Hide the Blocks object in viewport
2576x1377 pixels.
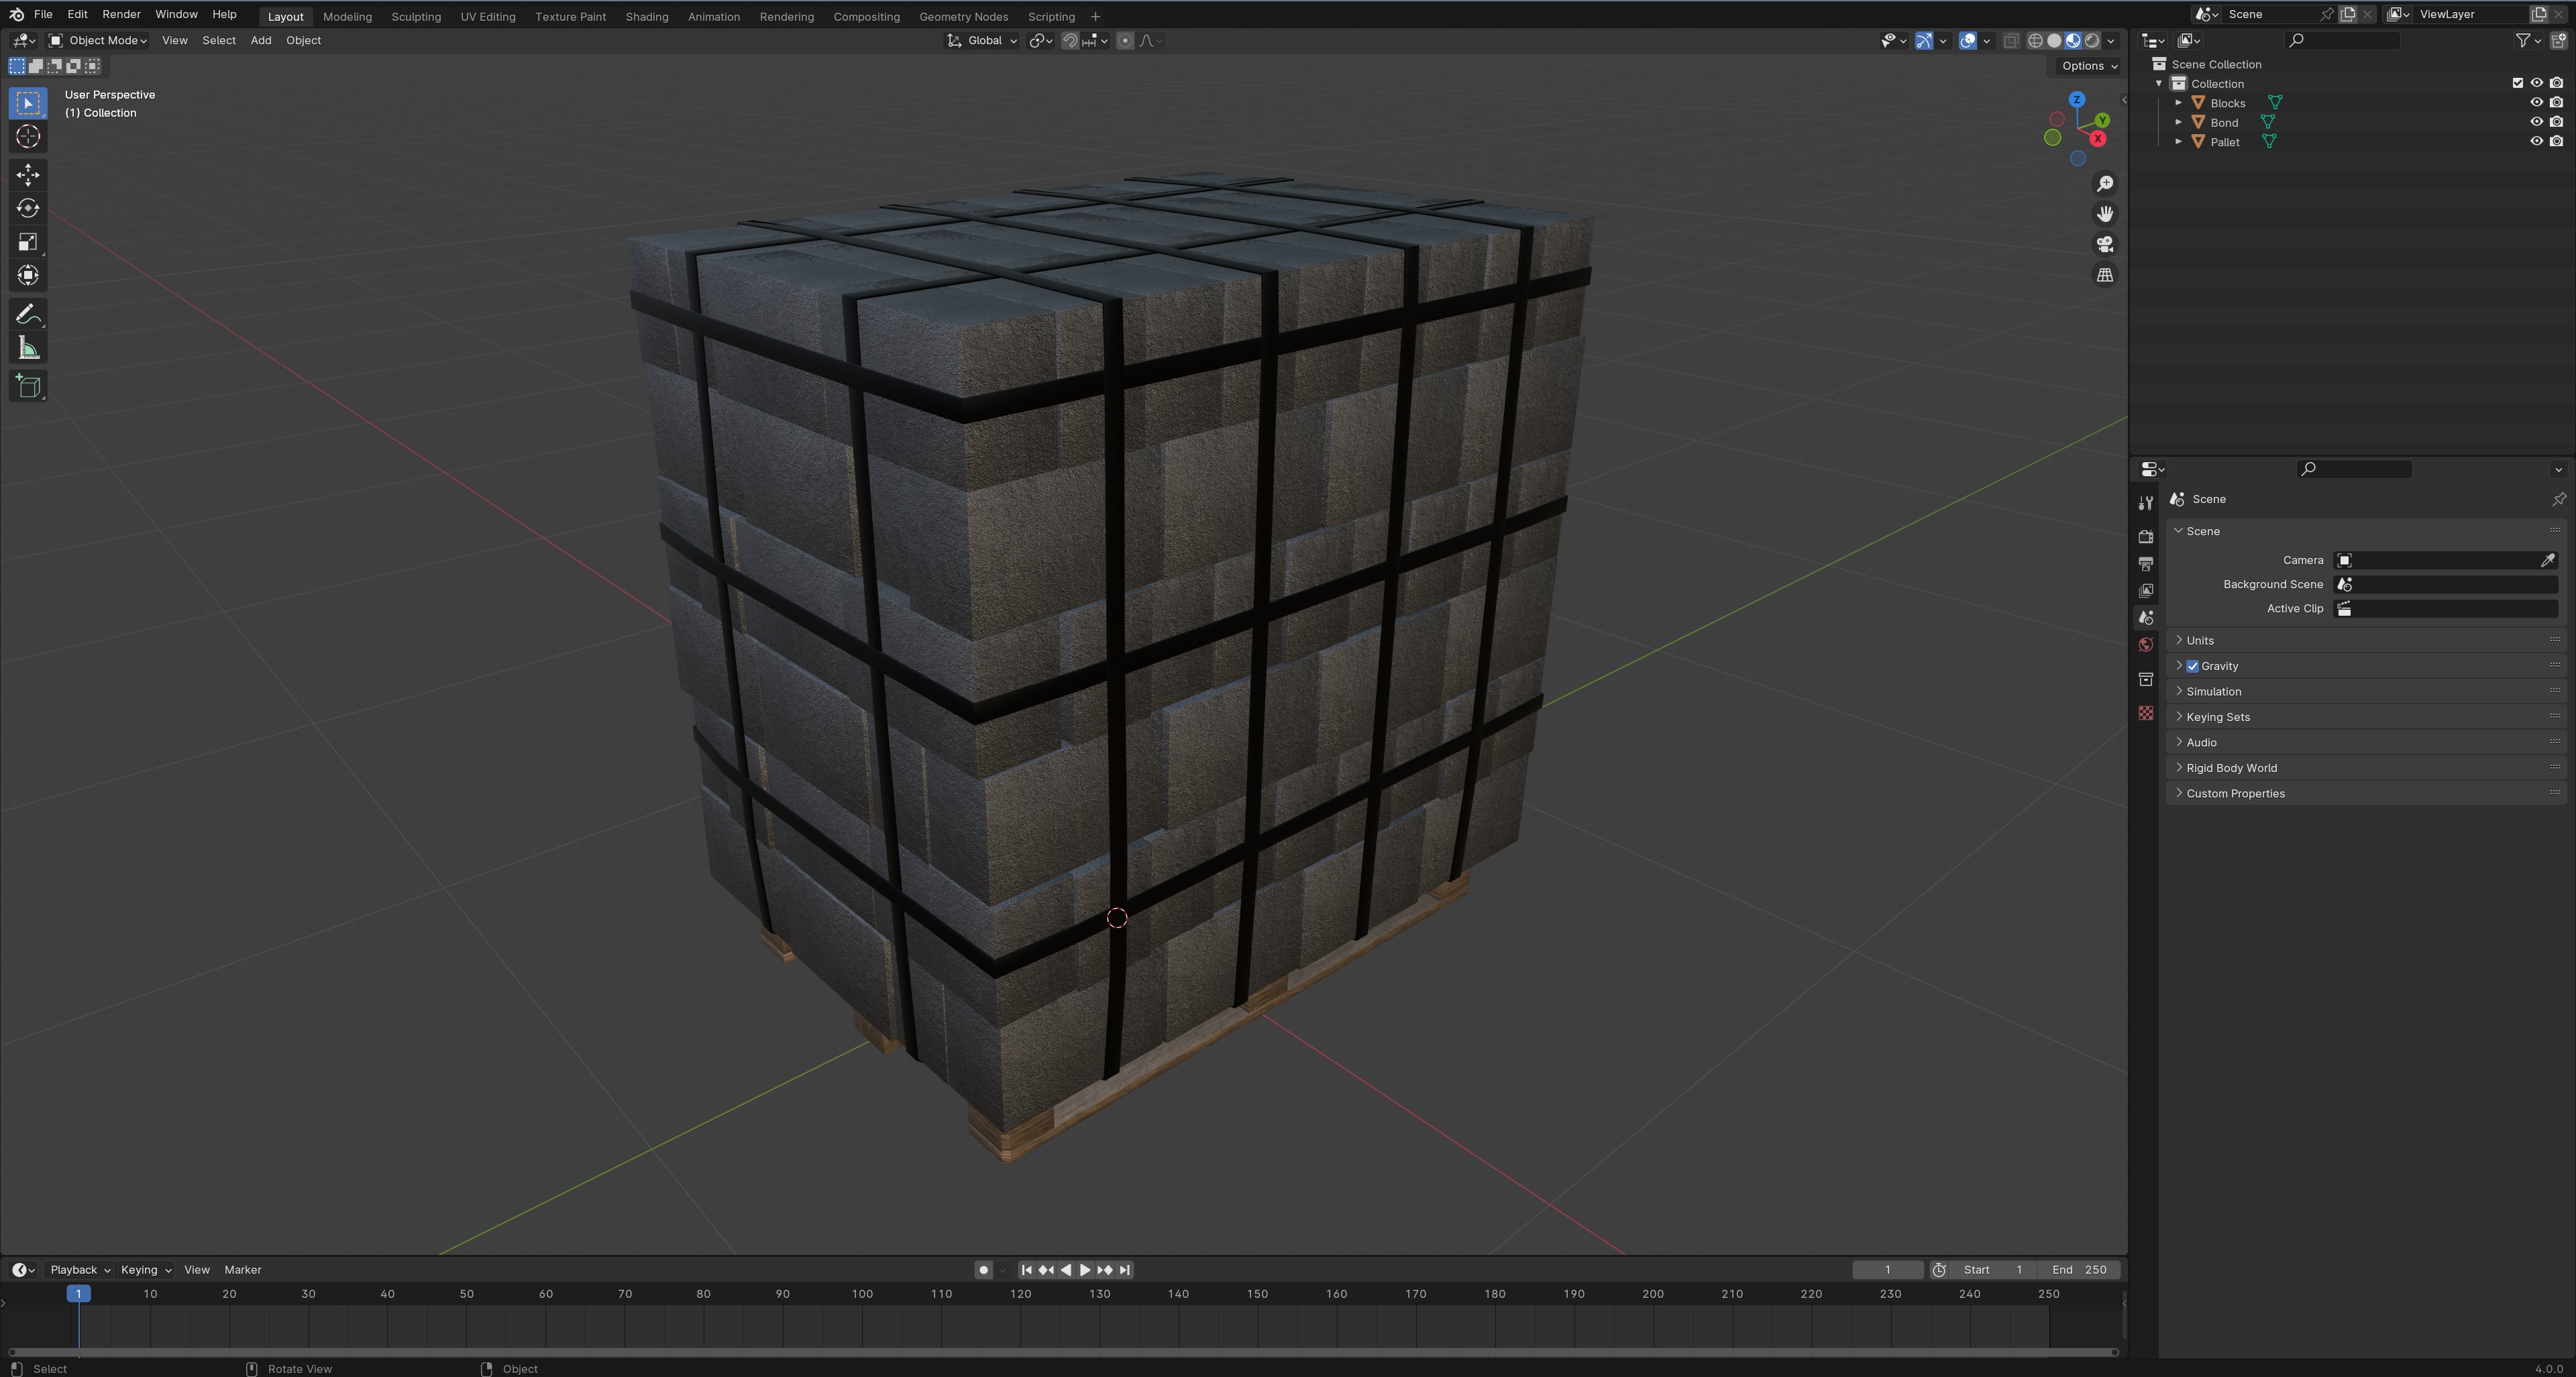(2536, 103)
